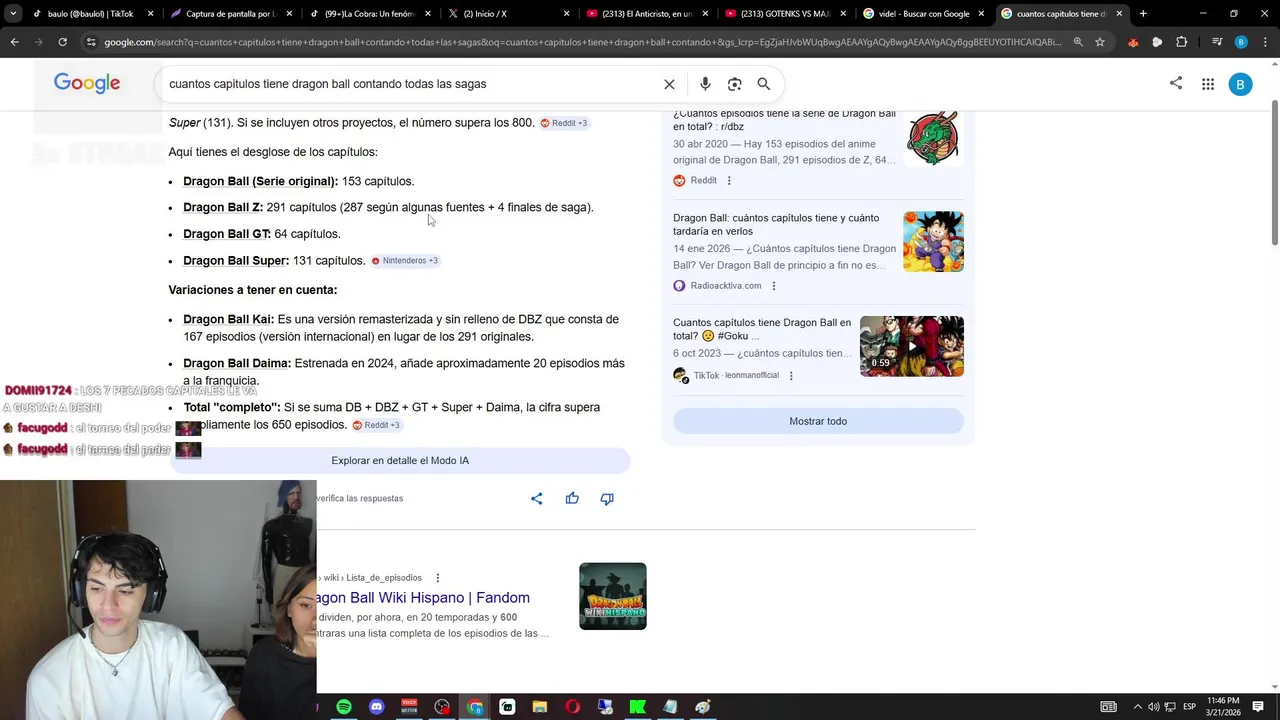Click the Dragon Ball Daima link
Viewport: 1280px width, 720px height.
tap(237, 363)
